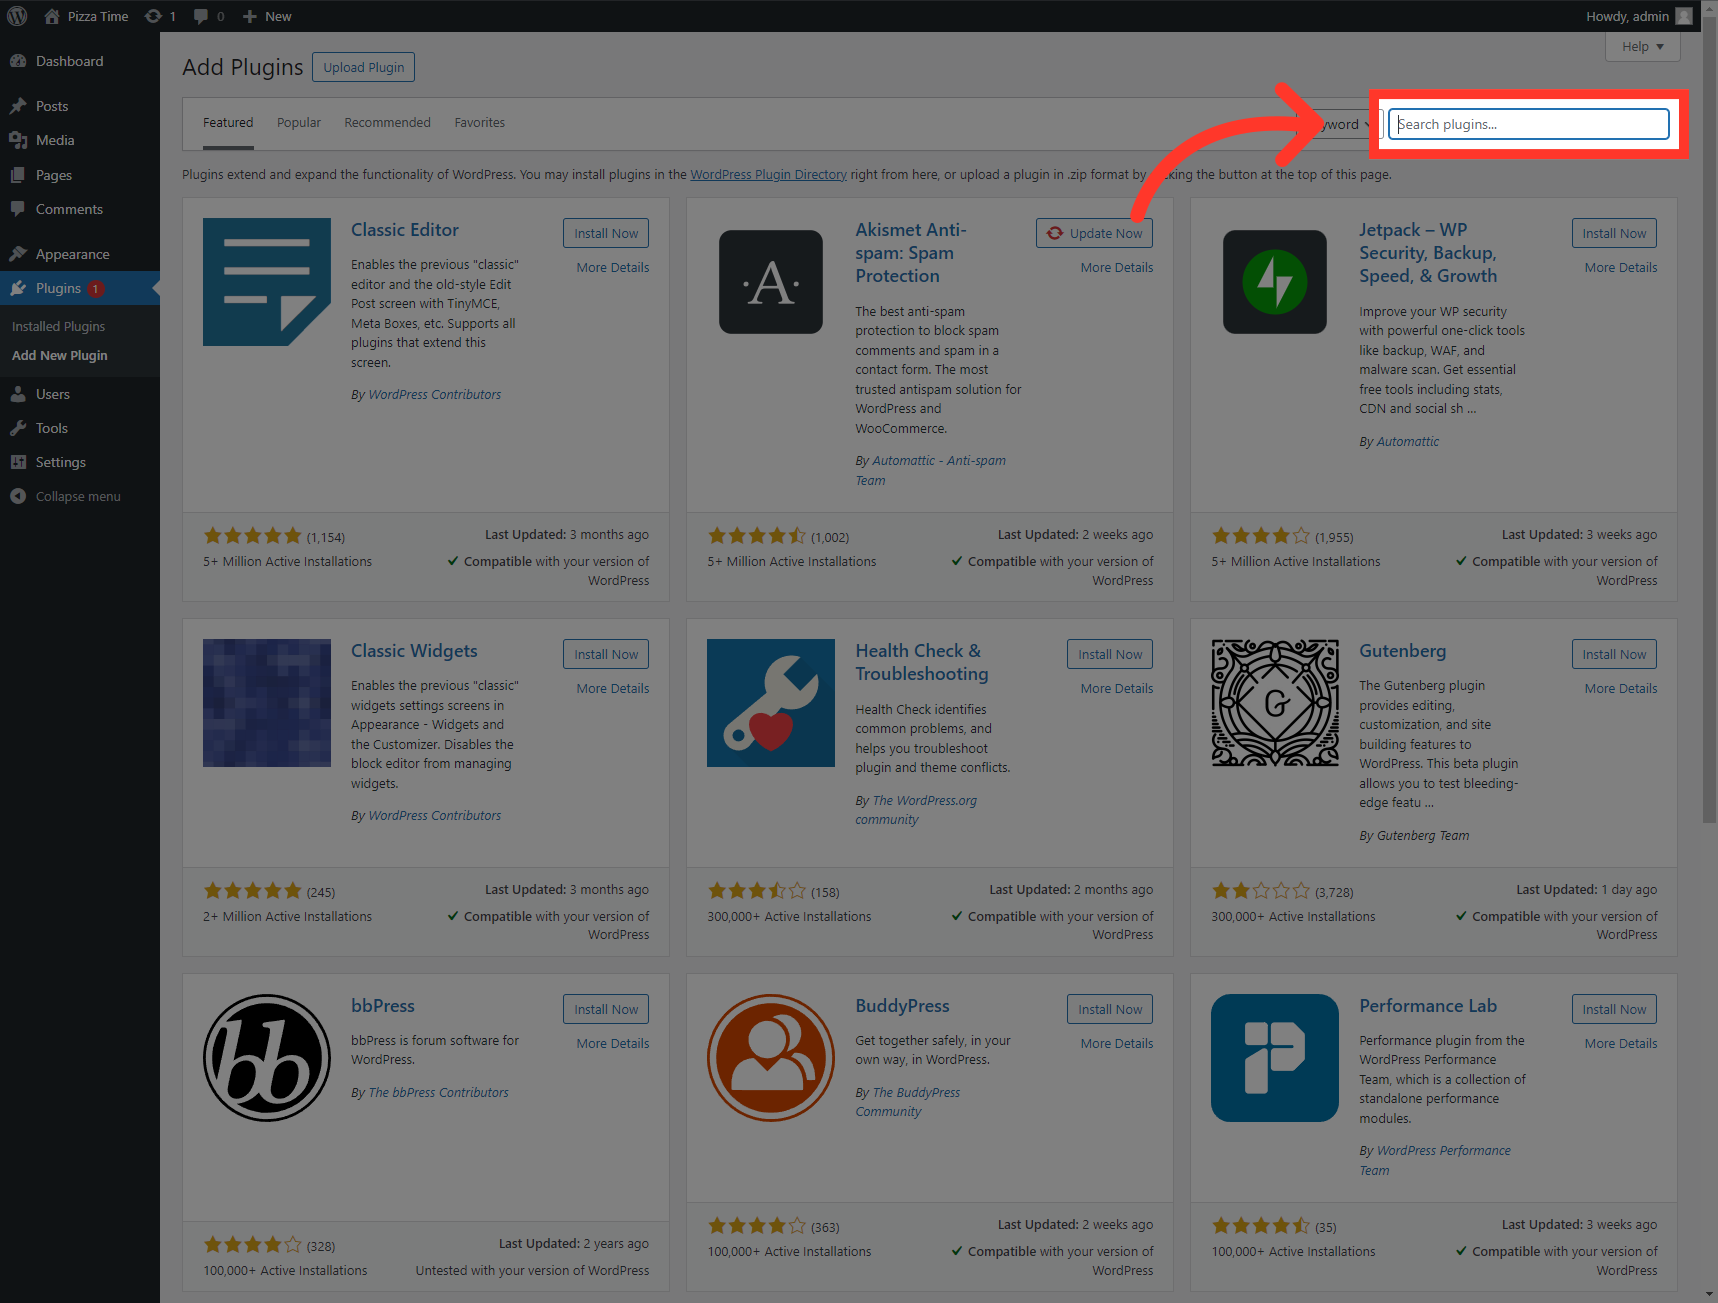Open the Tools section
The width and height of the screenshot is (1718, 1303).
click(50, 427)
